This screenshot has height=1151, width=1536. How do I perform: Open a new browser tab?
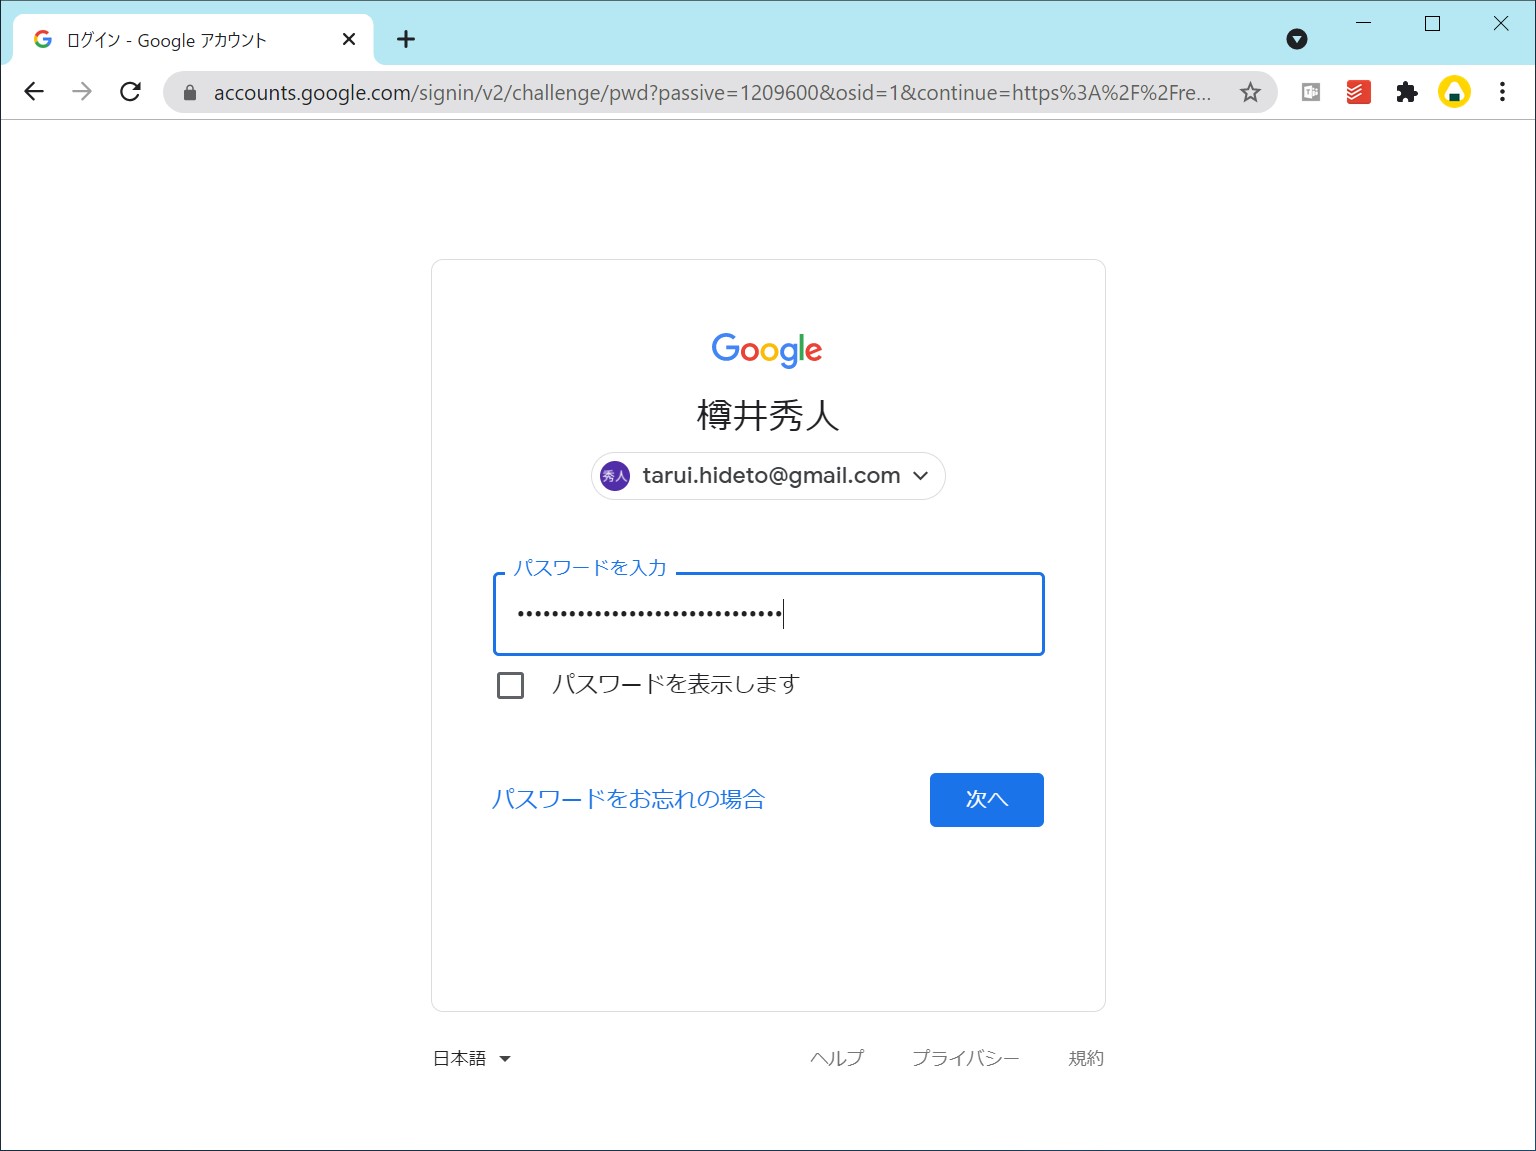pos(405,39)
